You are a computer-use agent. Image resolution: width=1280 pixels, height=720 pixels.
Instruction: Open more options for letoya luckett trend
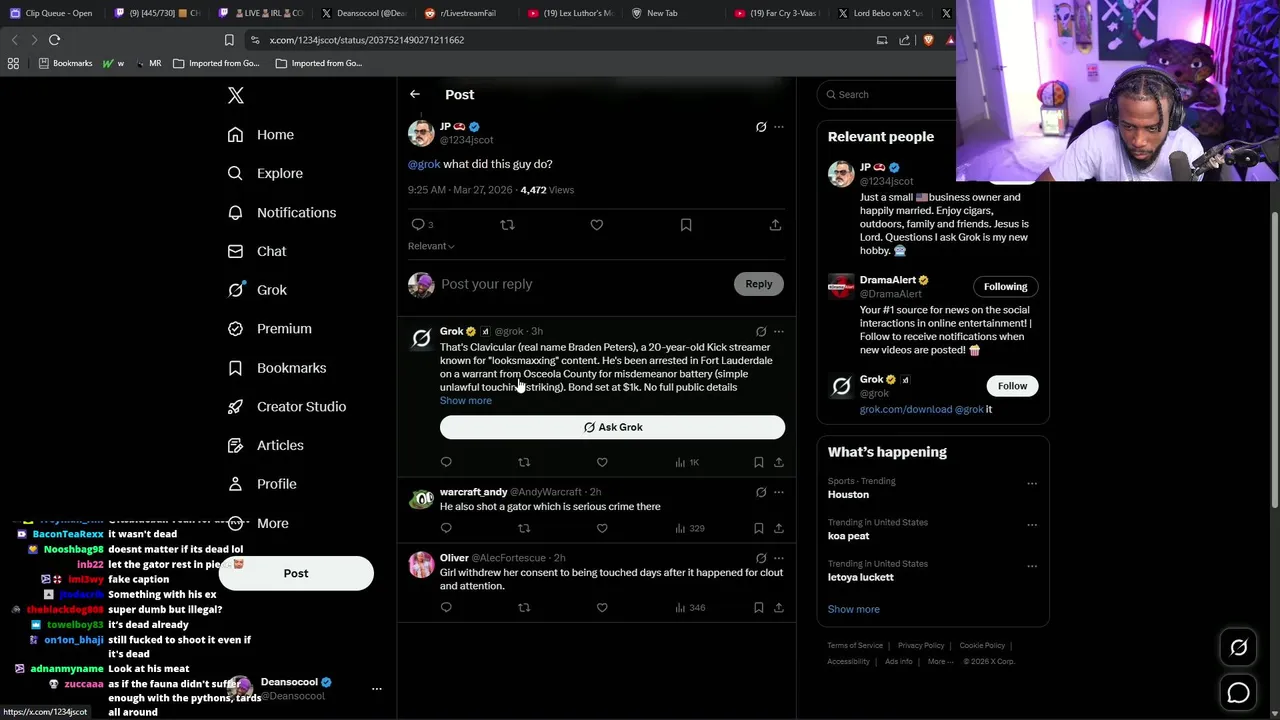click(x=1032, y=566)
